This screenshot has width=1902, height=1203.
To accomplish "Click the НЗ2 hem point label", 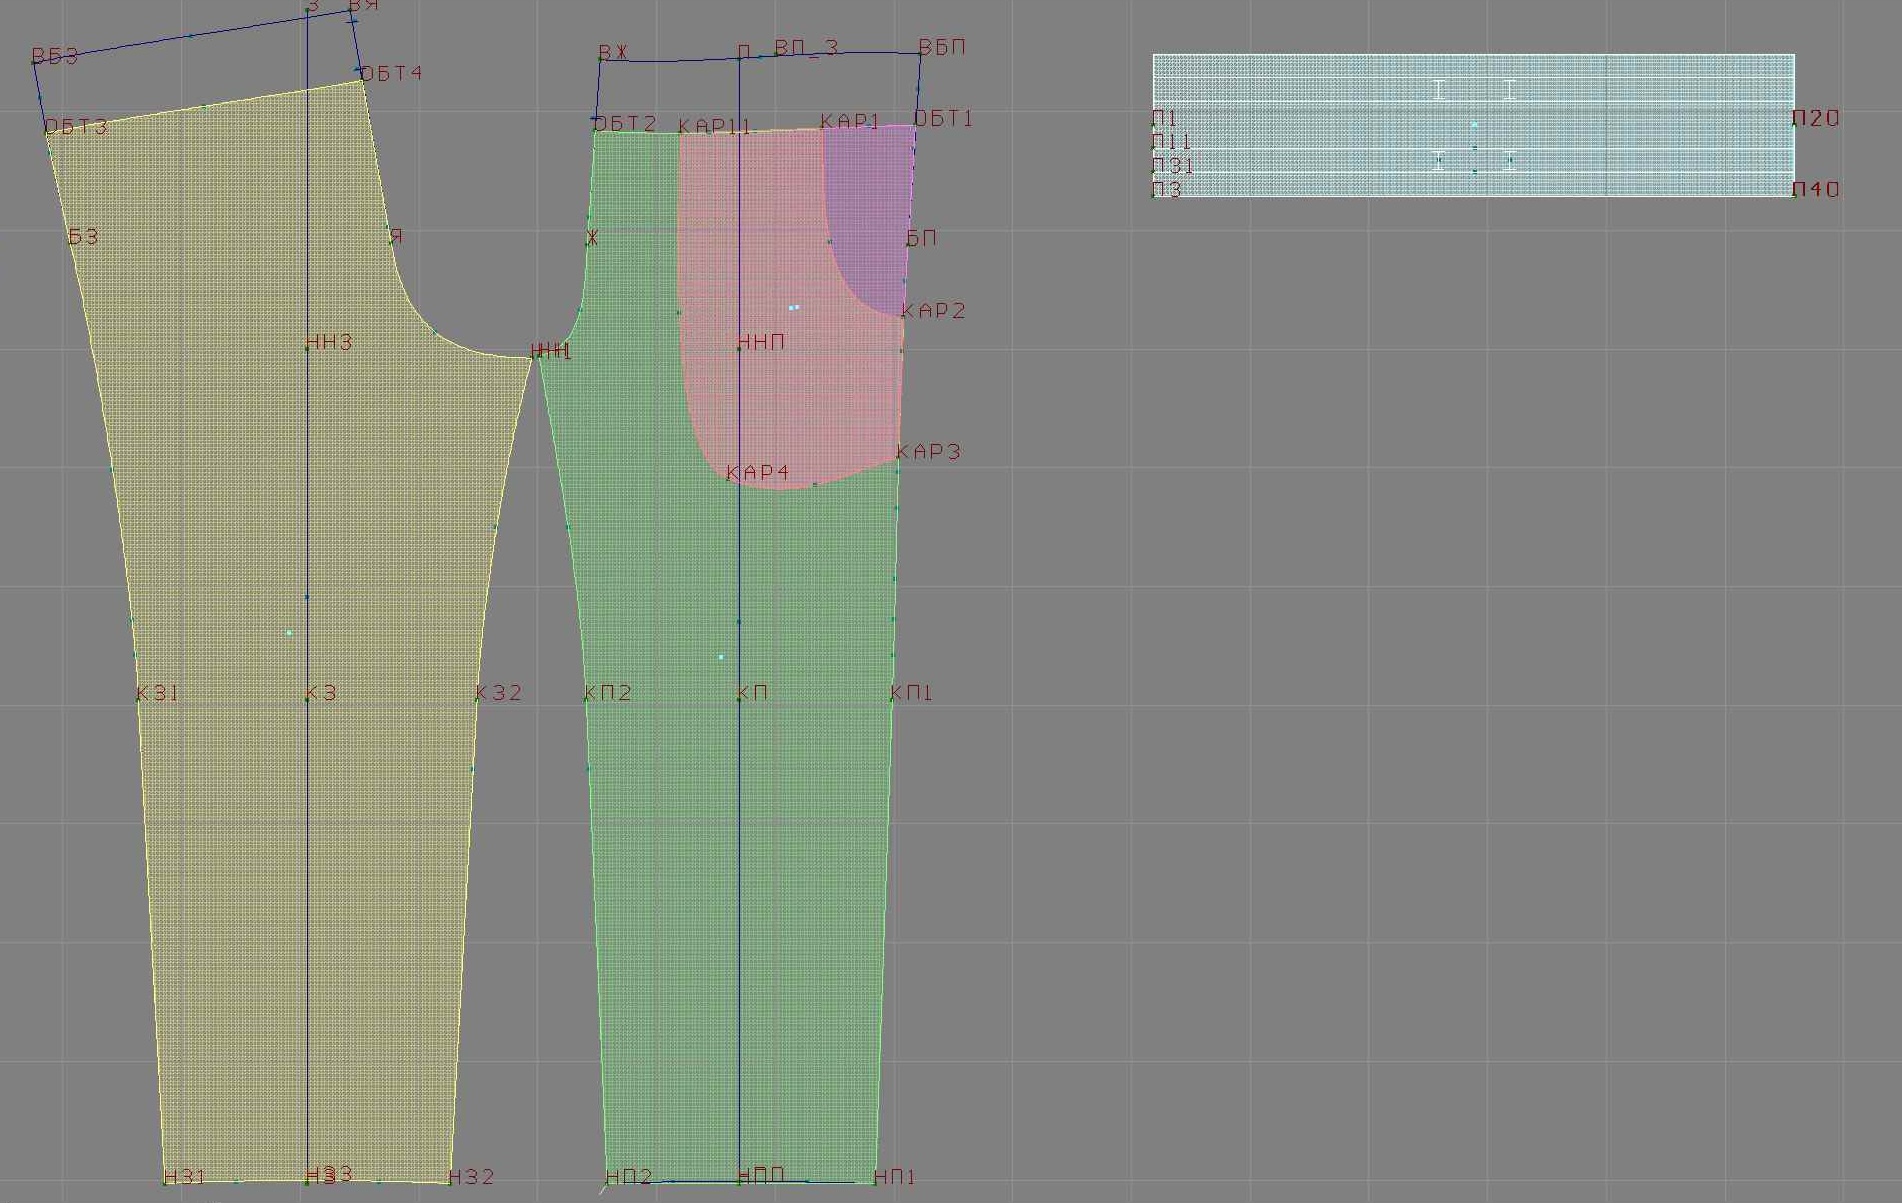I will coord(471,1177).
